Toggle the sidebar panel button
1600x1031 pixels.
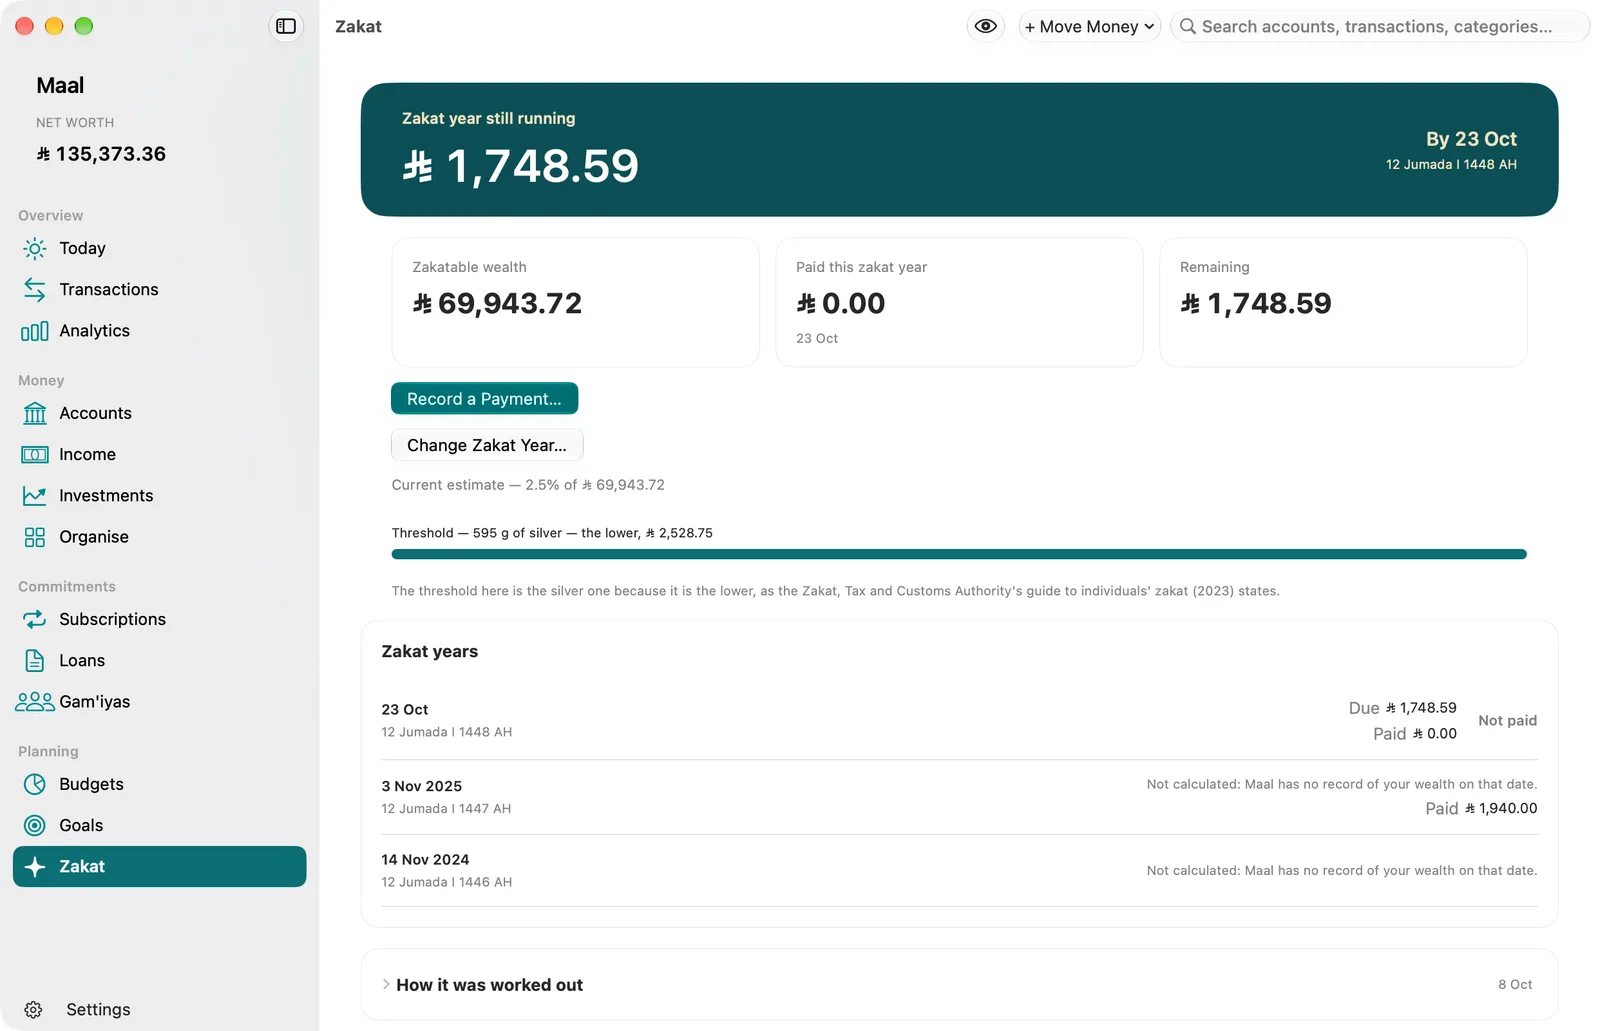tap(286, 26)
